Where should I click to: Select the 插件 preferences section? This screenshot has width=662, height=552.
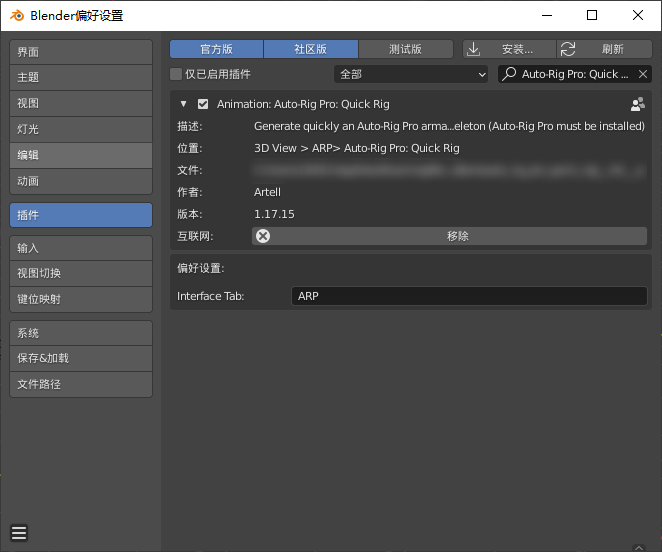point(81,215)
